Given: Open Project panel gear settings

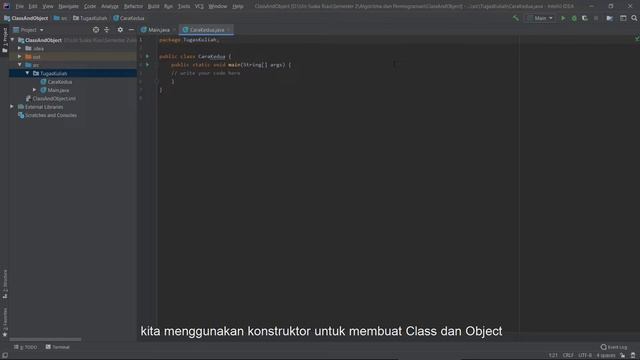Looking at the screenshot, I should click(x=120, y=30).
